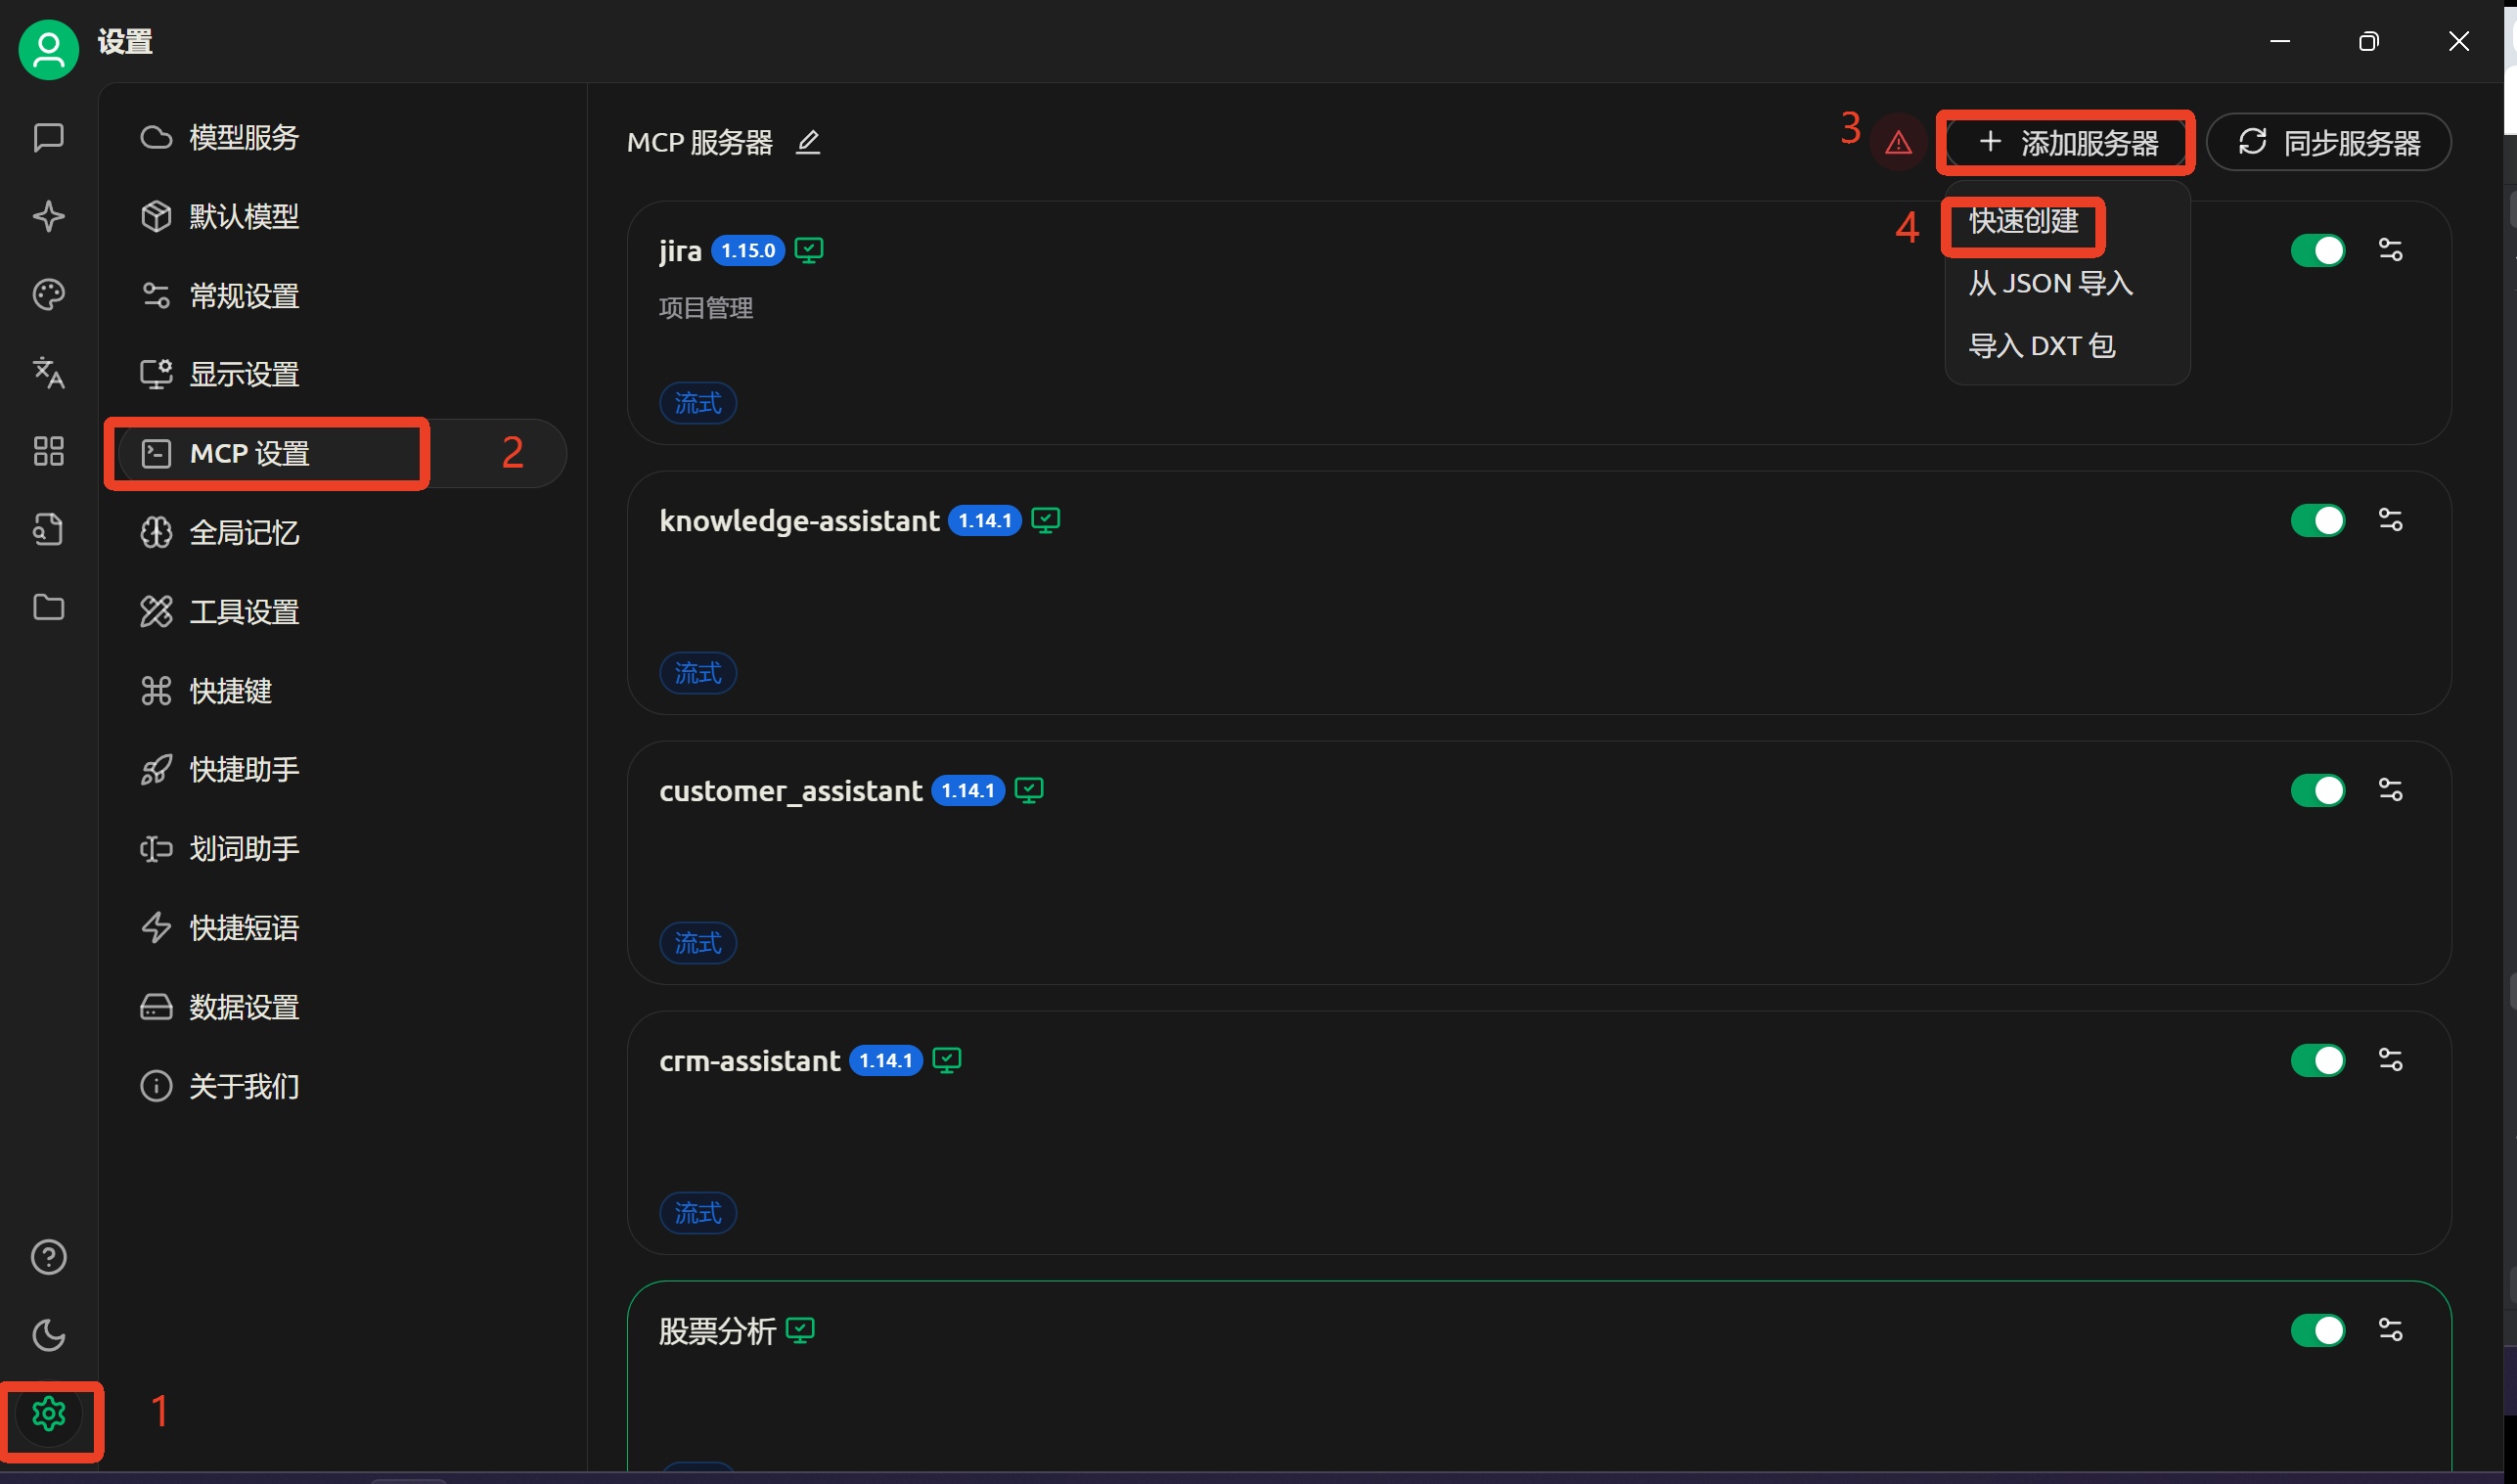This screenshot has width=2517, height=1484.
Task: Select 从 JSON 导入 menu option
Action: [2050, 284]
